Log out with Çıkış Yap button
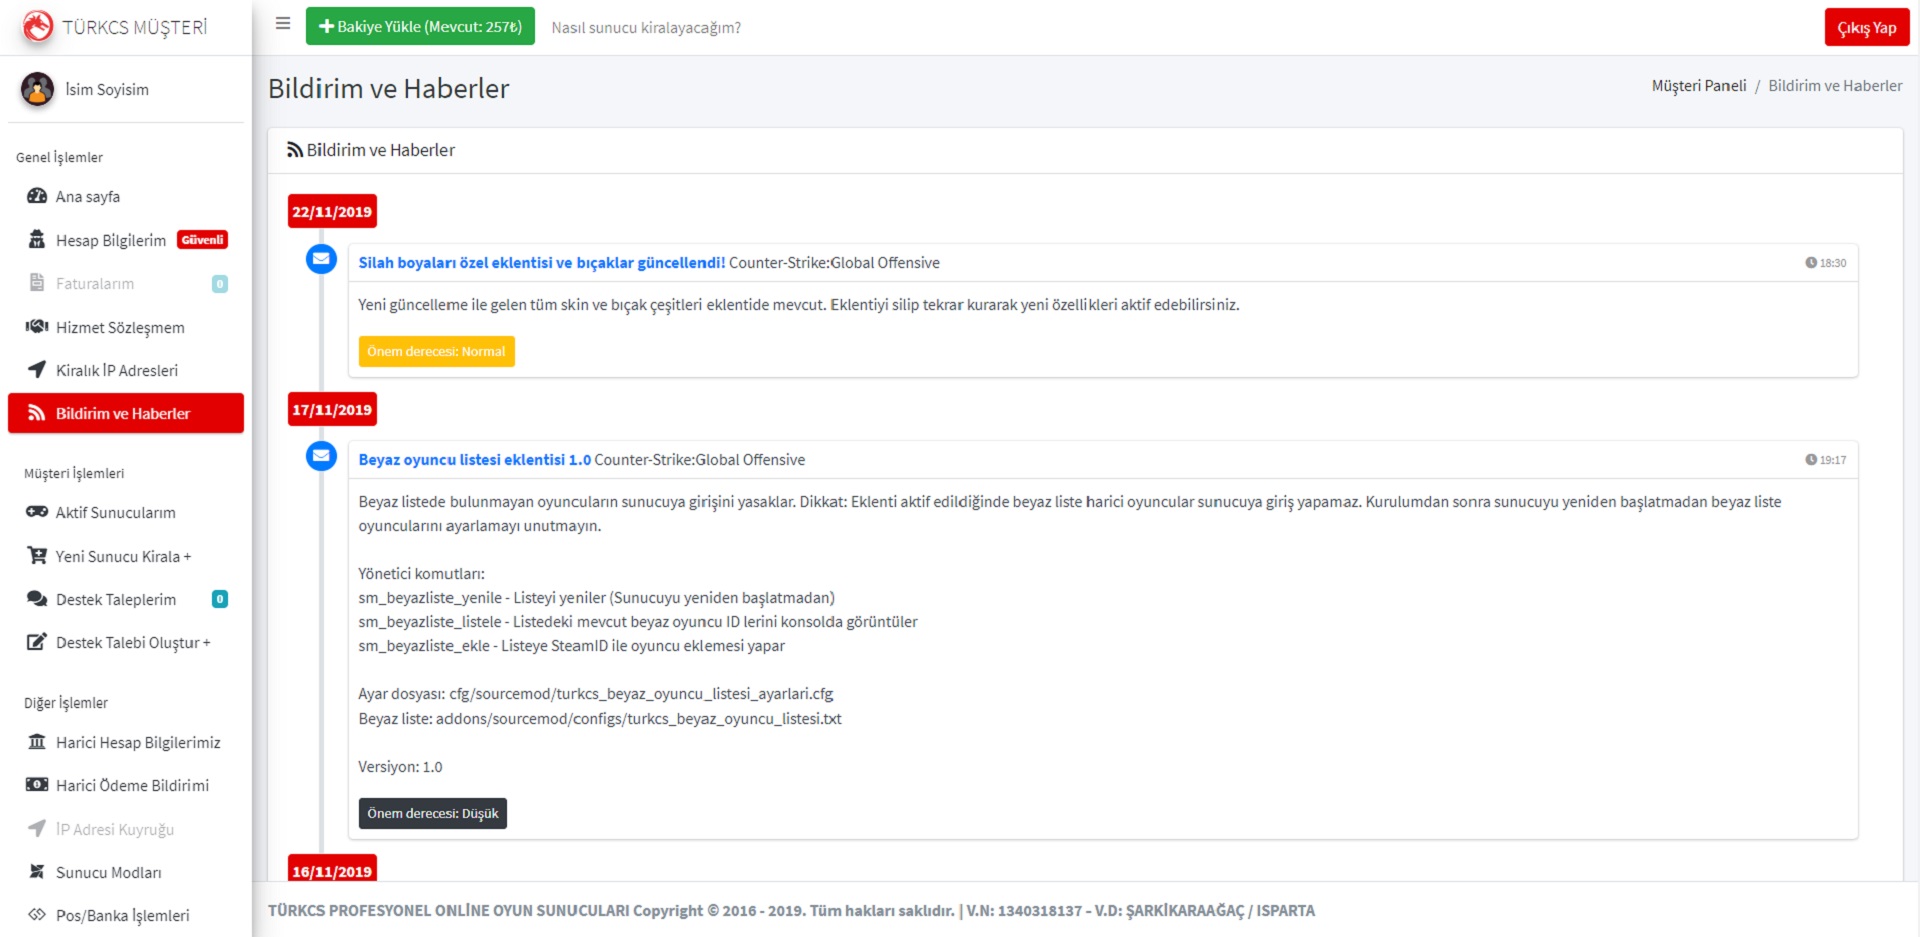Viewport: 1920px width, 937px height. pyautogui.click(x=1866, y=28)
